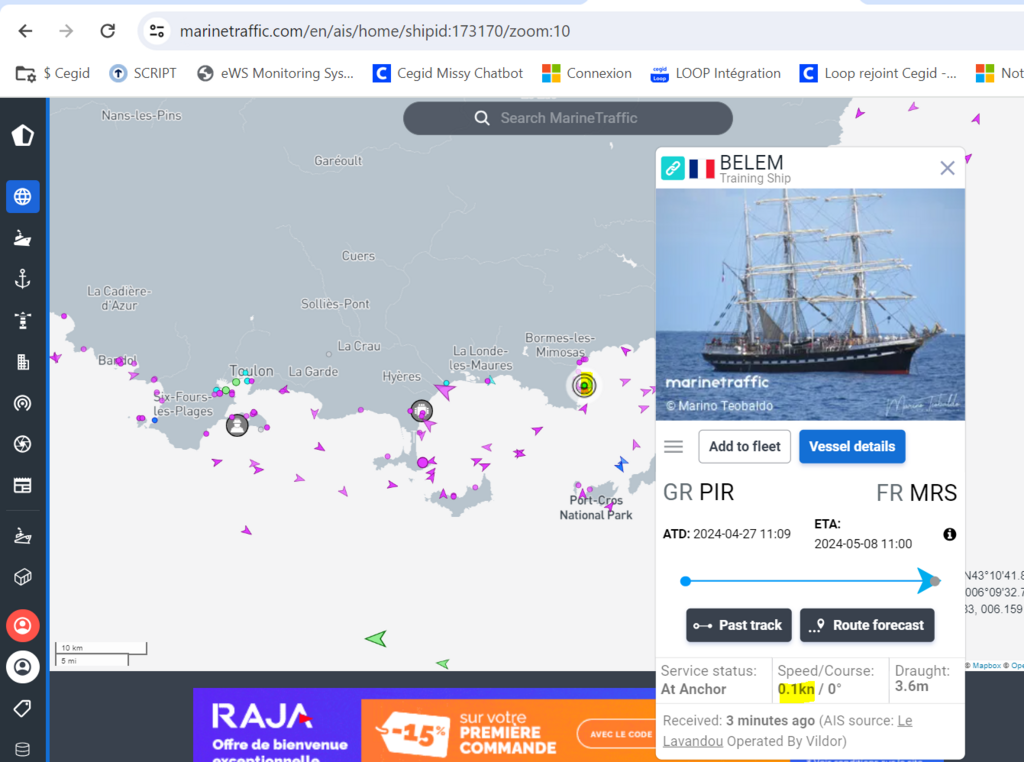Click the address bar URL
Viewport: 1024px width, 762px height.
[x=375, y=31]
